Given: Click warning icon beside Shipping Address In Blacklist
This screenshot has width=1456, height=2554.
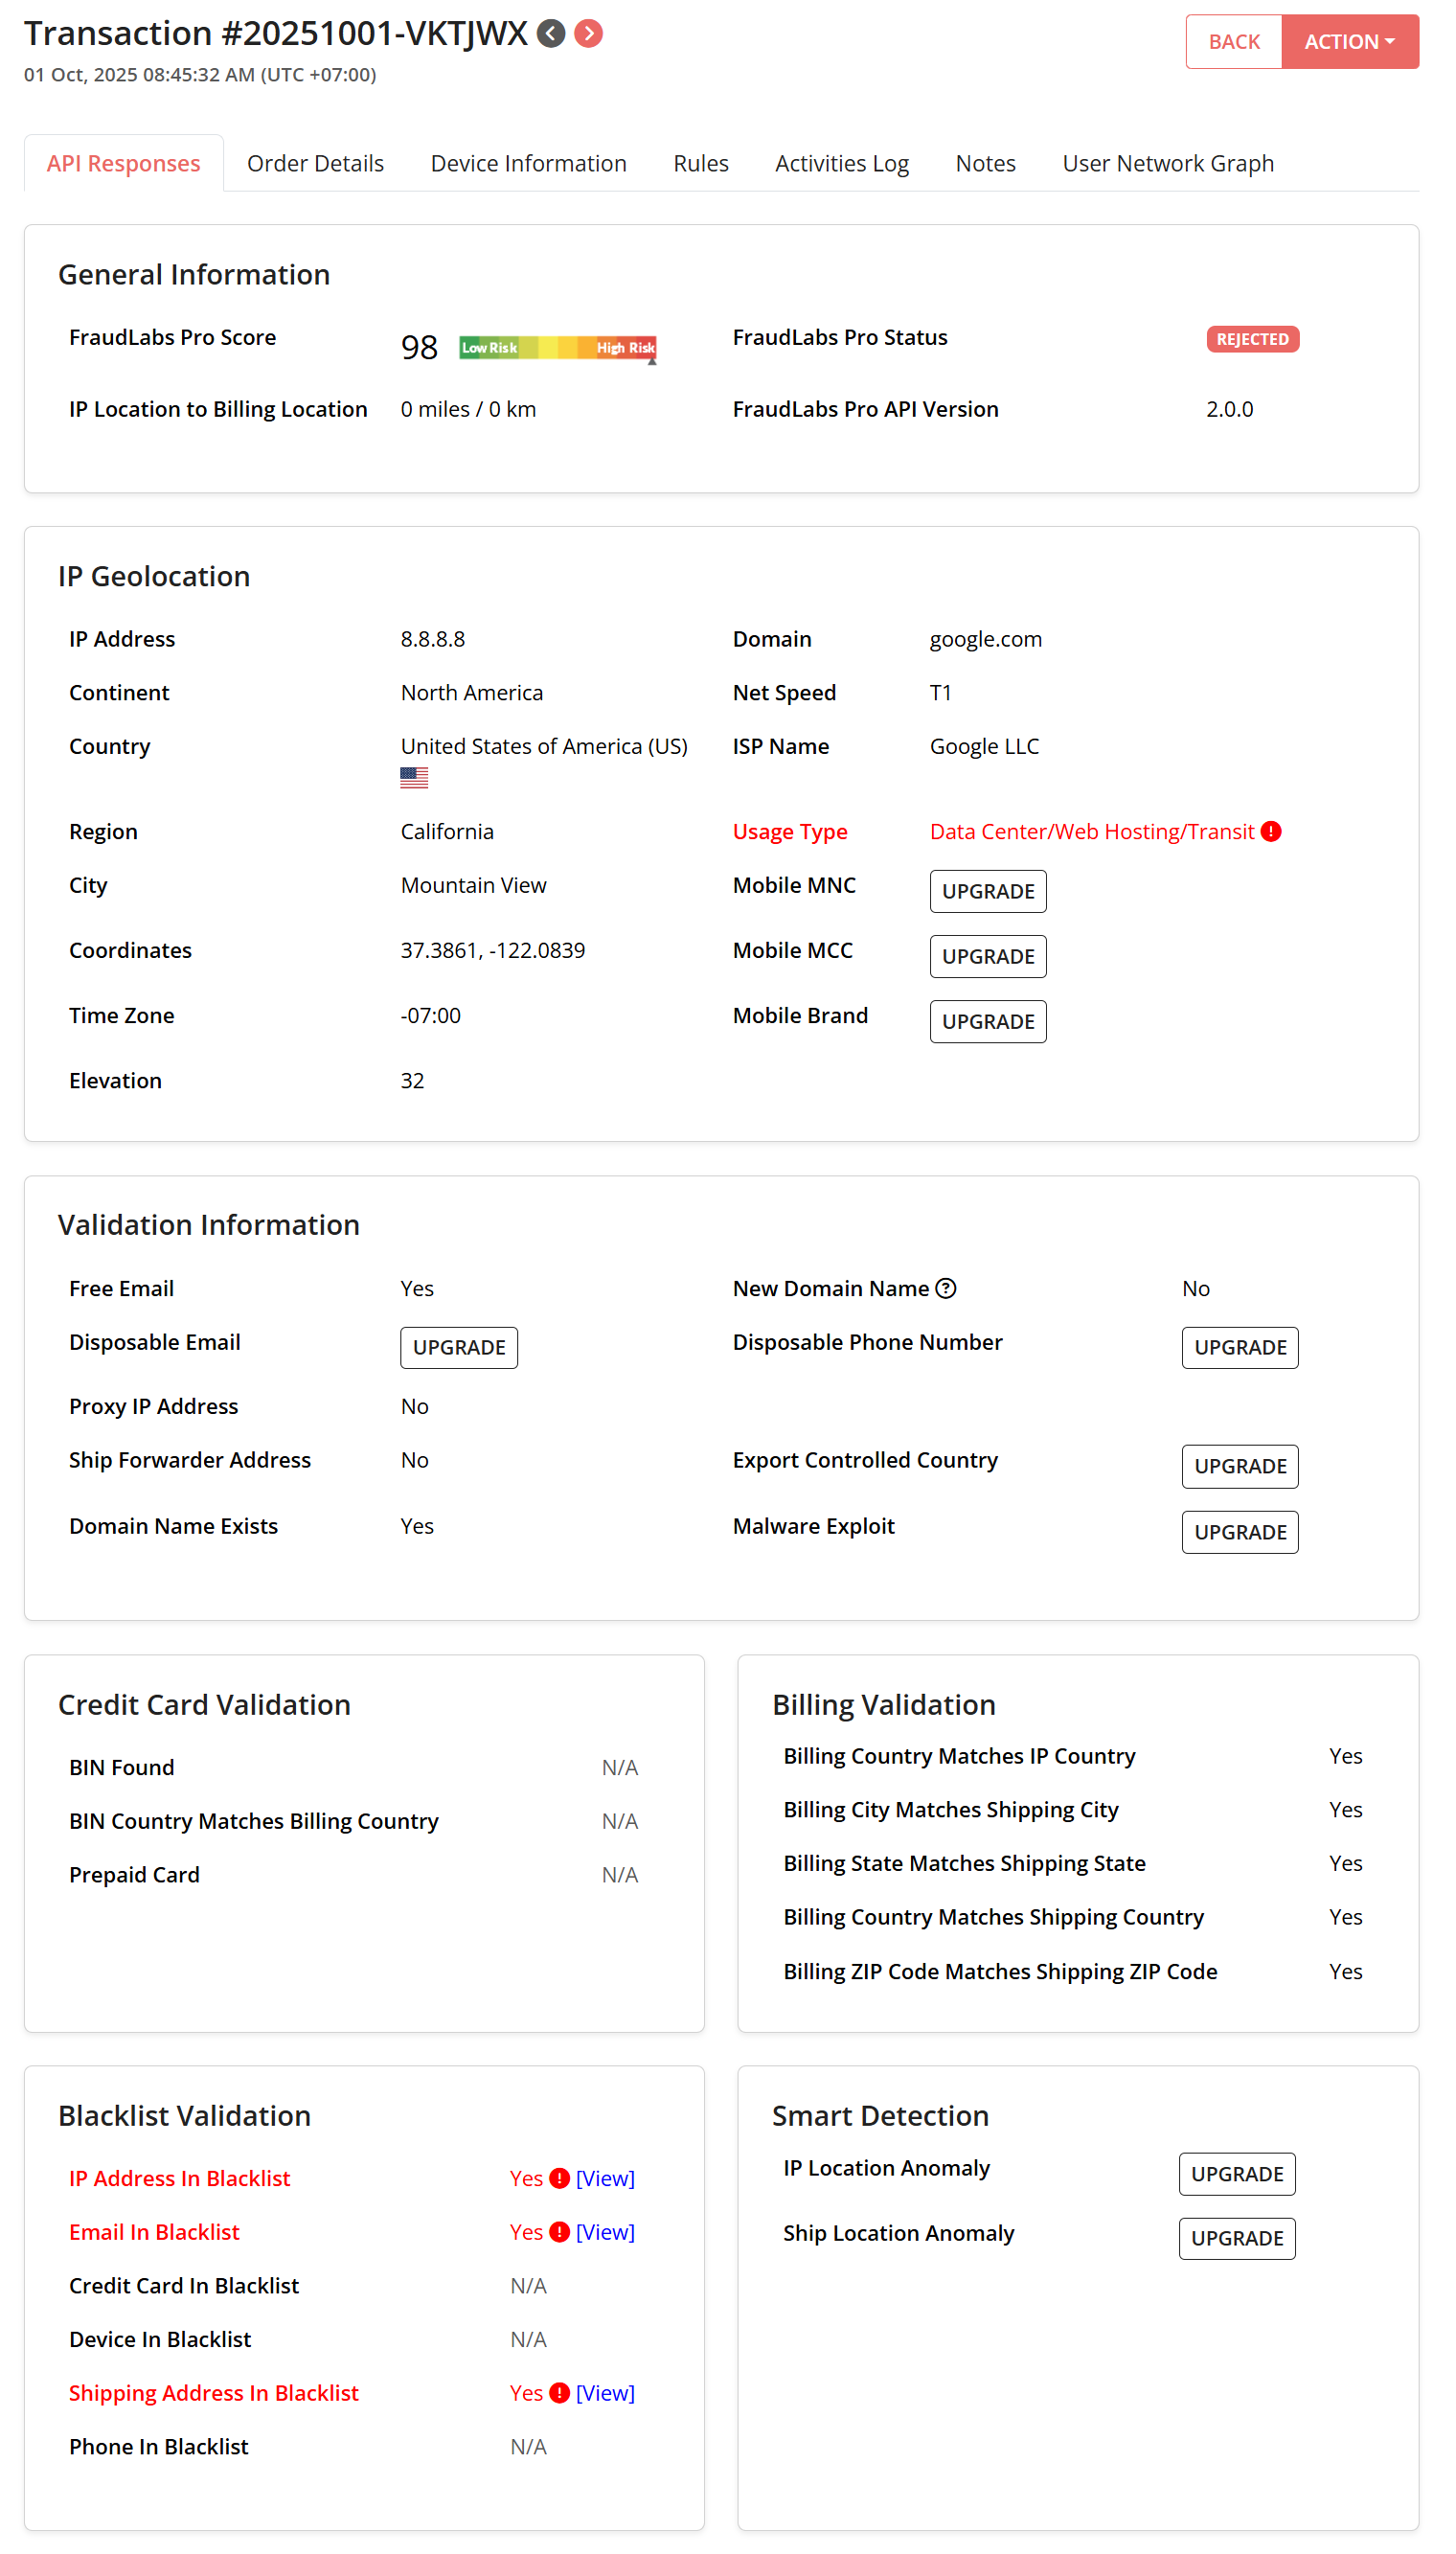Looking at the screenshot, I should (560, 2393).
